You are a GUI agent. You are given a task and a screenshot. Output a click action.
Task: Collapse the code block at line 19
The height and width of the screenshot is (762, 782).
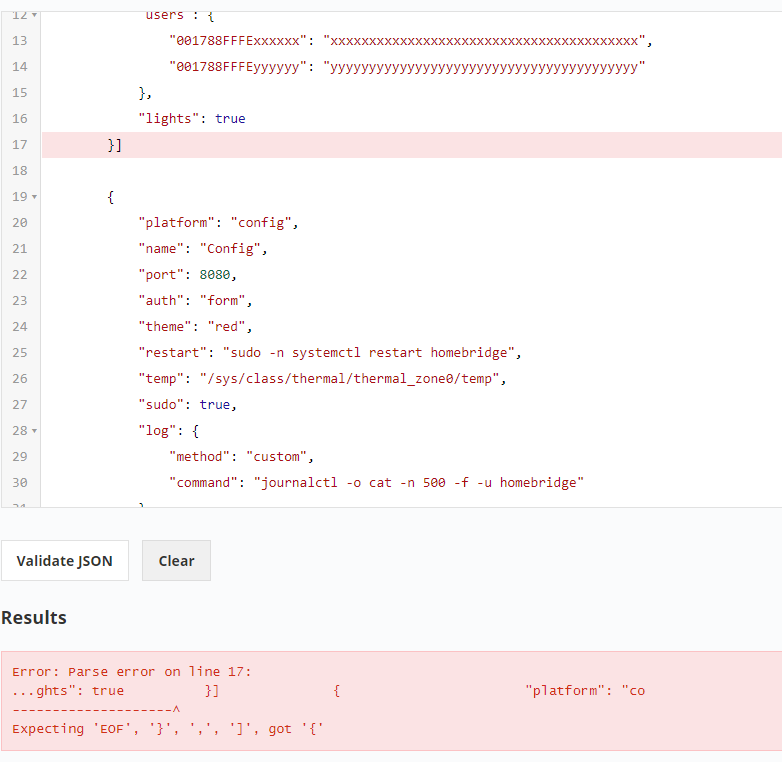(35, 197)
